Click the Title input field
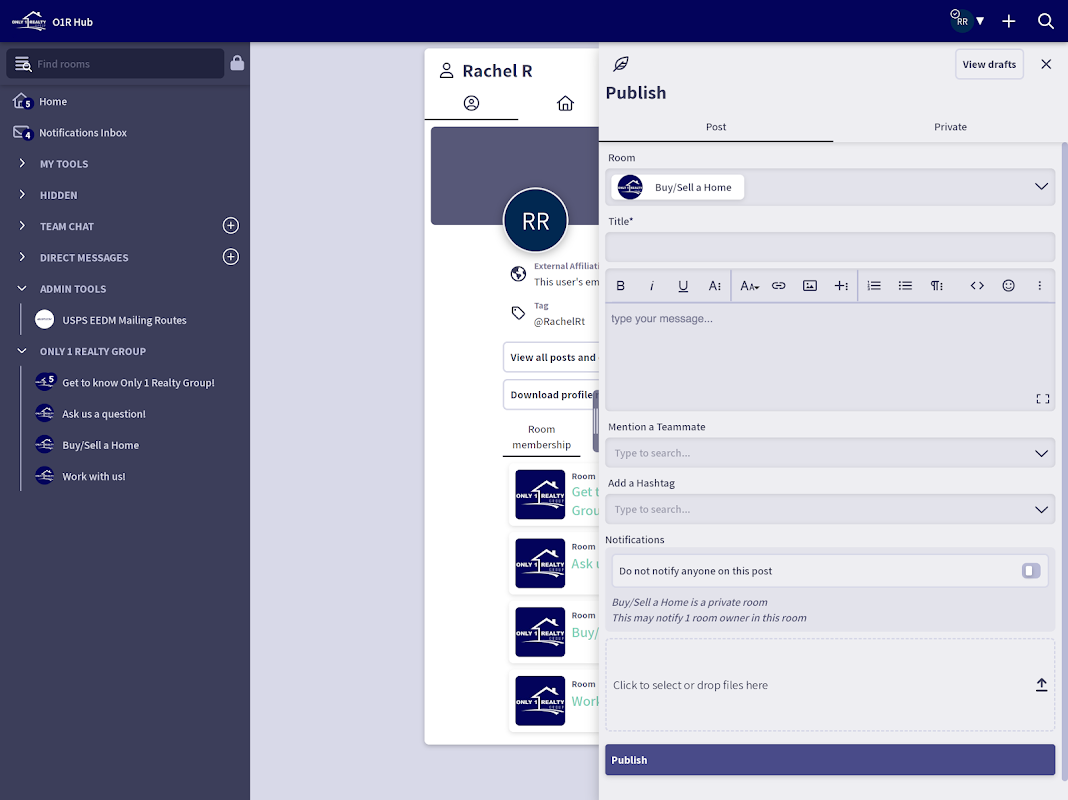Image resolution: width=1068 pixels, height=800 pixels. [830, 247]
